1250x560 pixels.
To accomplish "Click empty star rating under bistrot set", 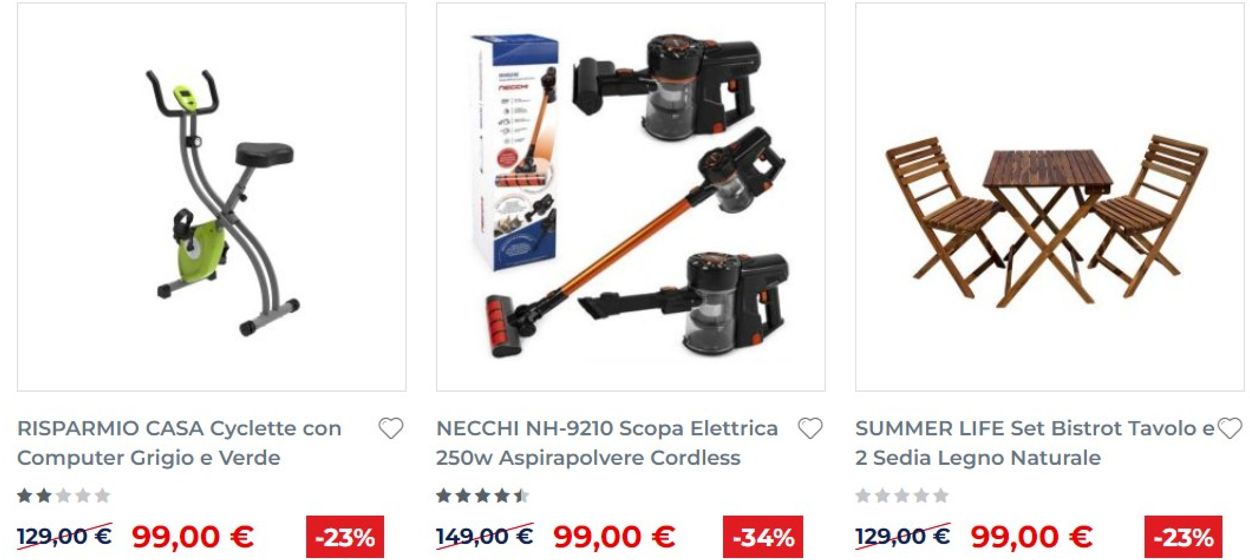I will [x=901, y=496].
